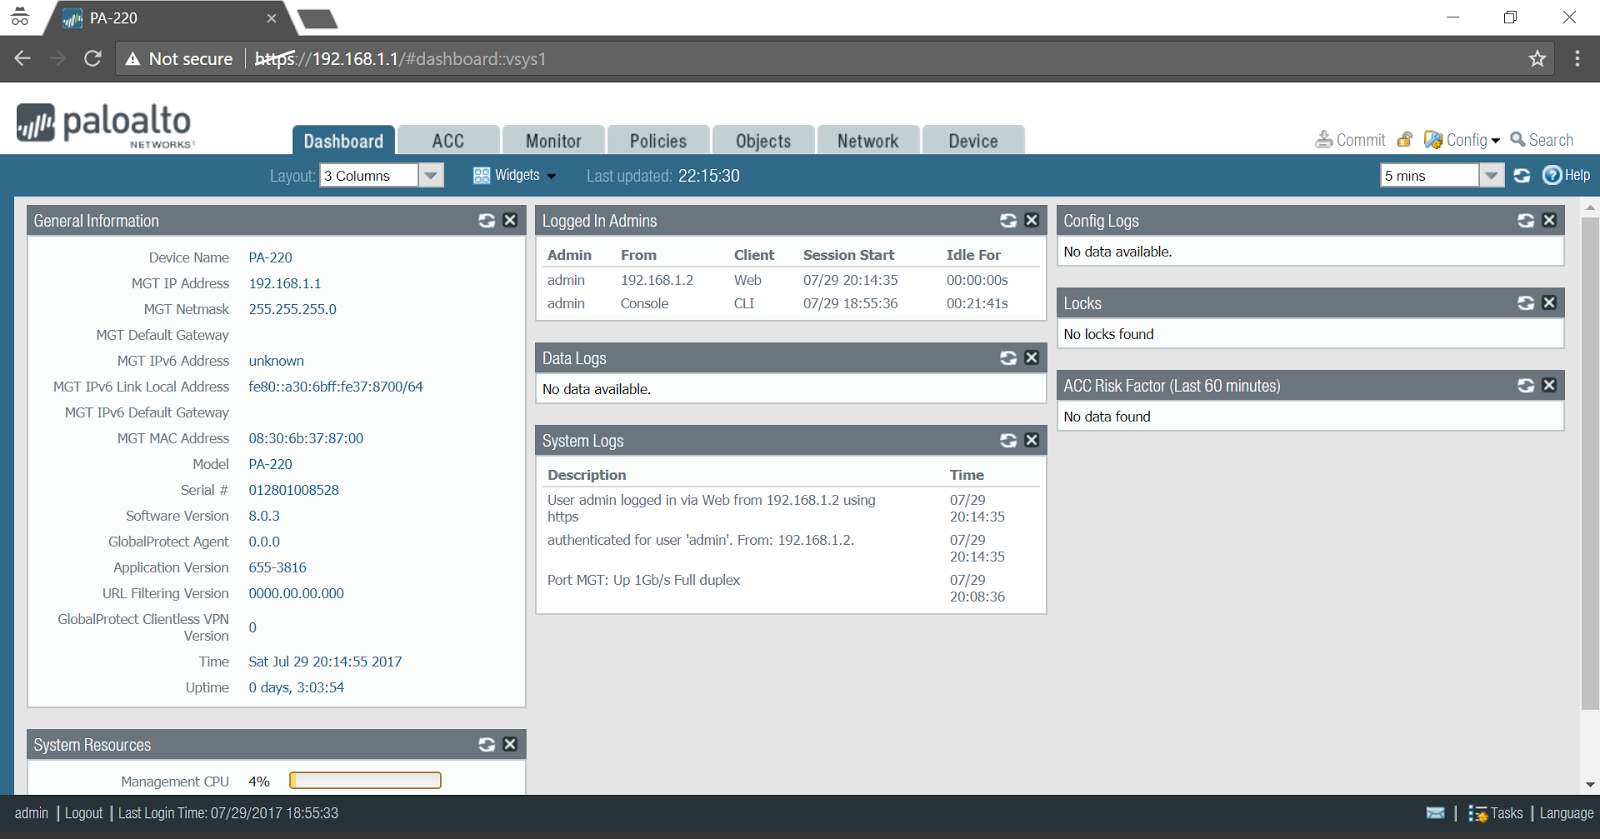
Task: Close the Data Logs widget
Action: coord(1032,358)
